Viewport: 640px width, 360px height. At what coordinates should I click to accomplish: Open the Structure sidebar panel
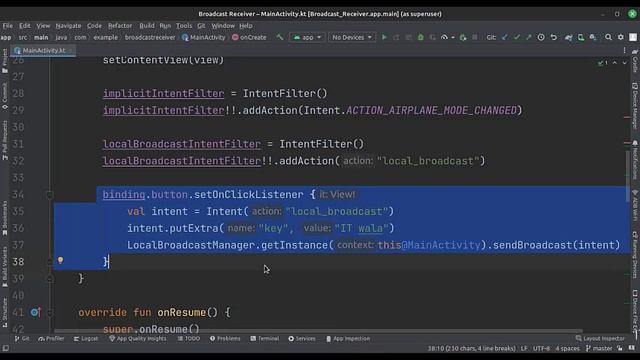click(x=4, y=312)
